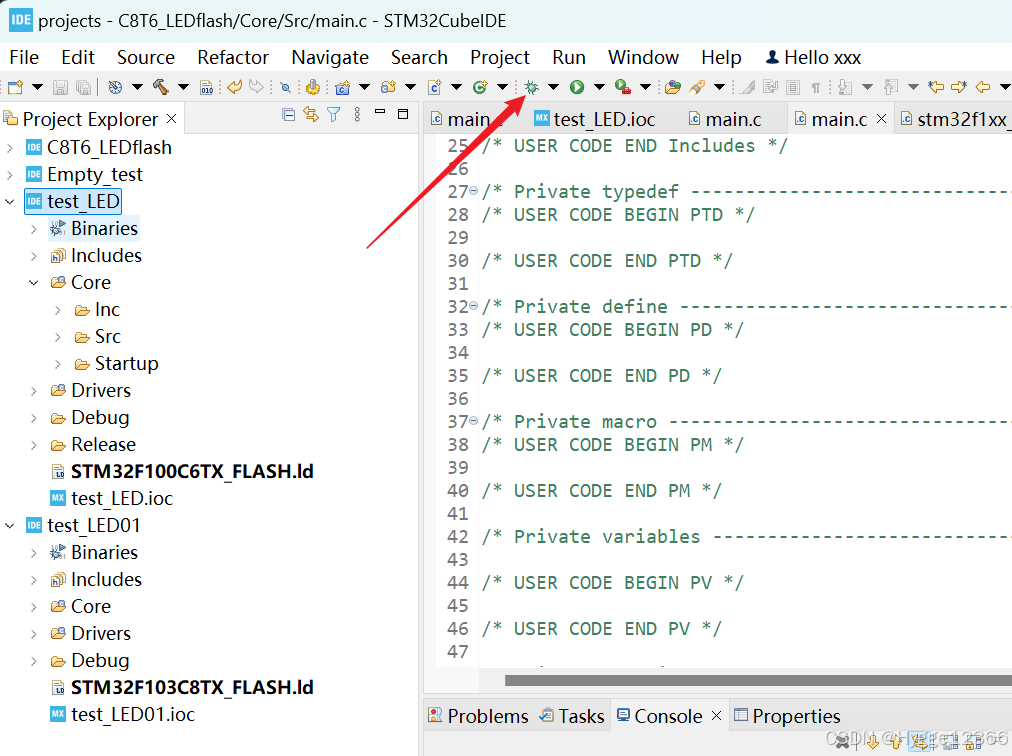Fold the Private typedef comment at line 27
Viewport: 1012px width, 756px height.
(474, 191)
